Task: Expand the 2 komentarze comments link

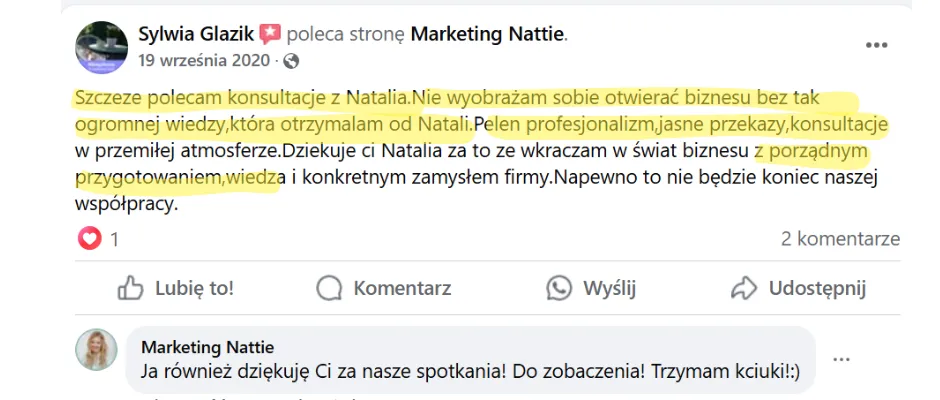Action: tap(840, 239)
